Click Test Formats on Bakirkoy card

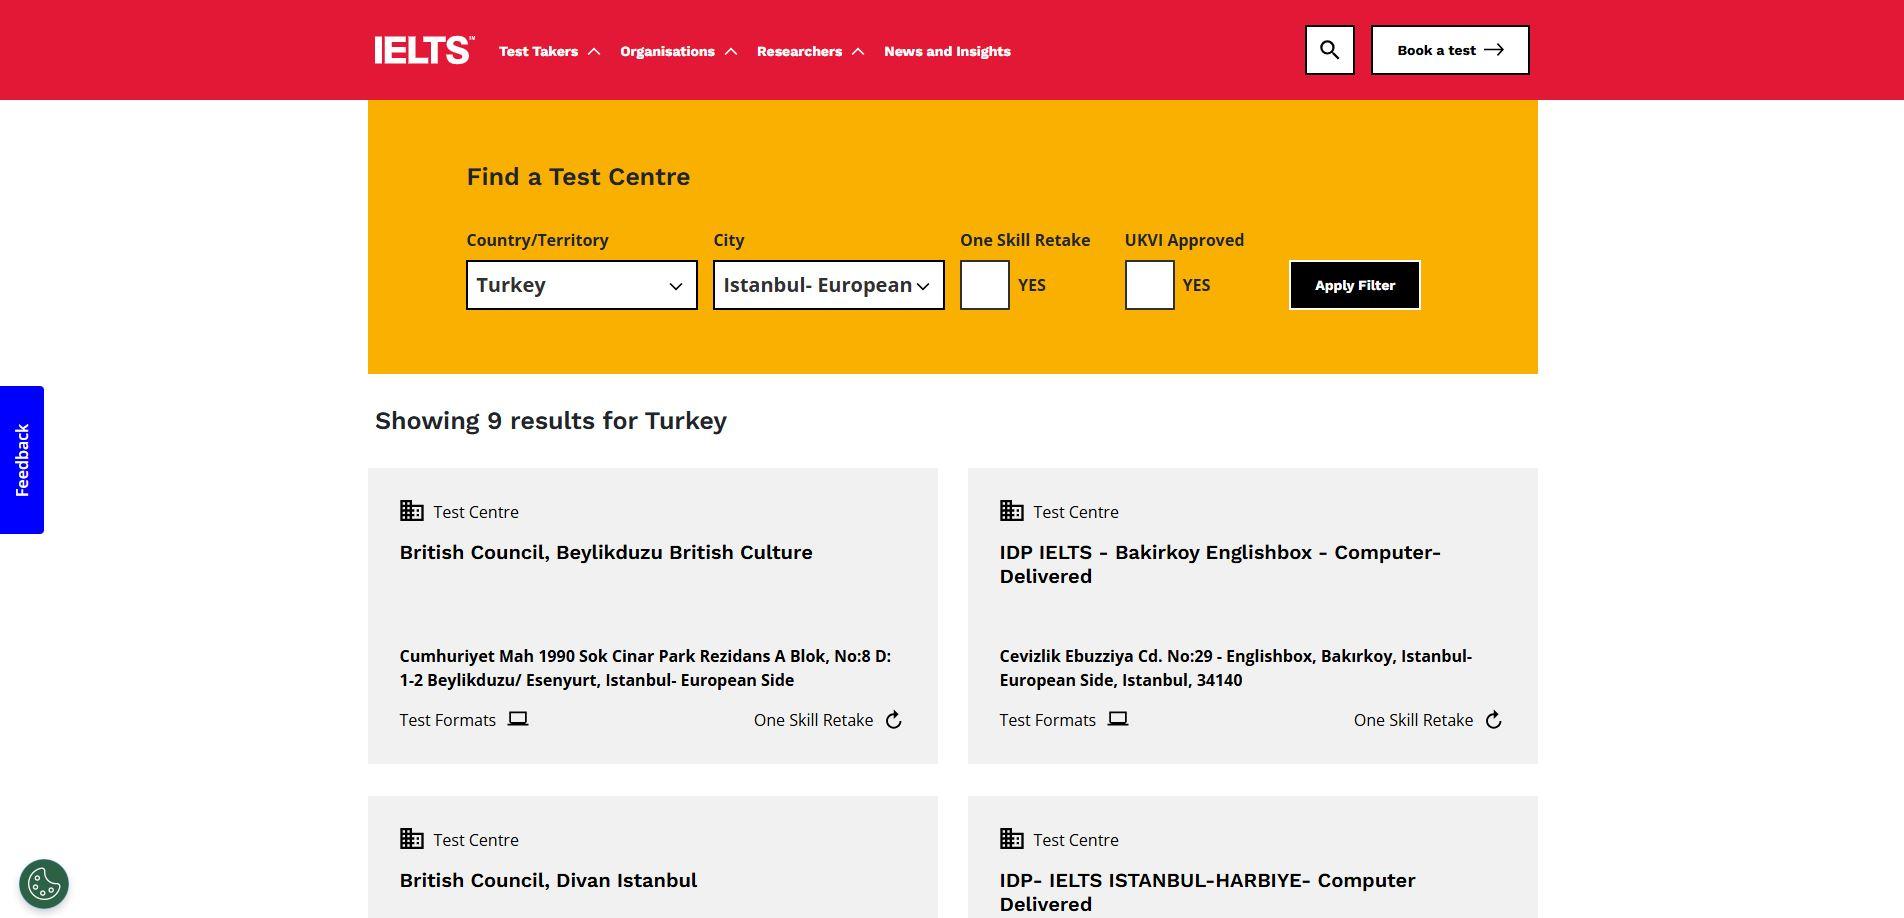pos(1048,720)
